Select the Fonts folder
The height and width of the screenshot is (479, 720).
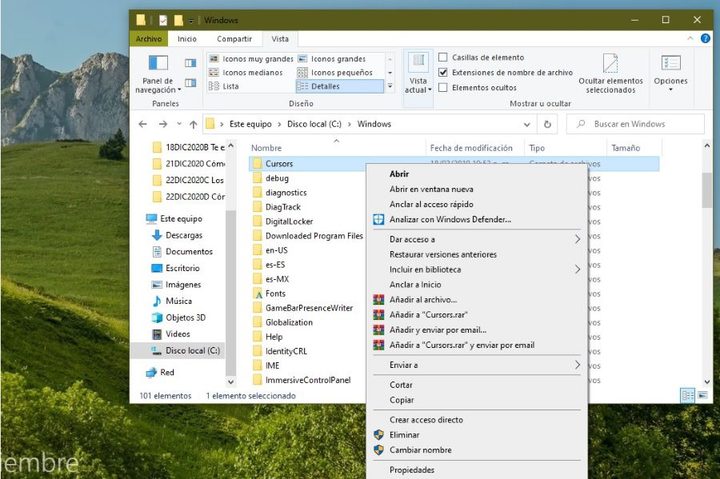tap(269, 293)
